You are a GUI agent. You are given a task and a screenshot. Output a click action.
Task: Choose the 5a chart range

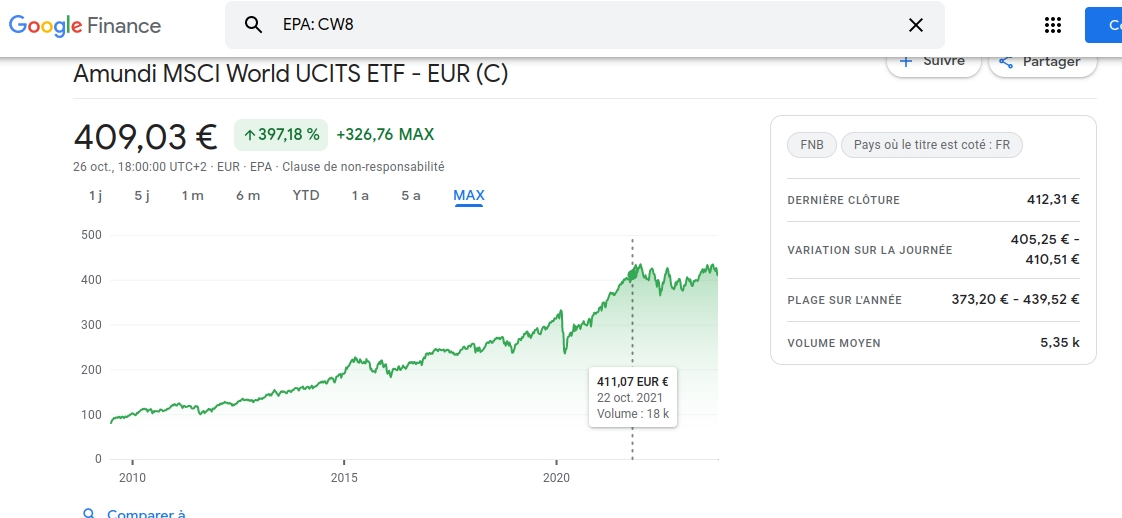411,195
